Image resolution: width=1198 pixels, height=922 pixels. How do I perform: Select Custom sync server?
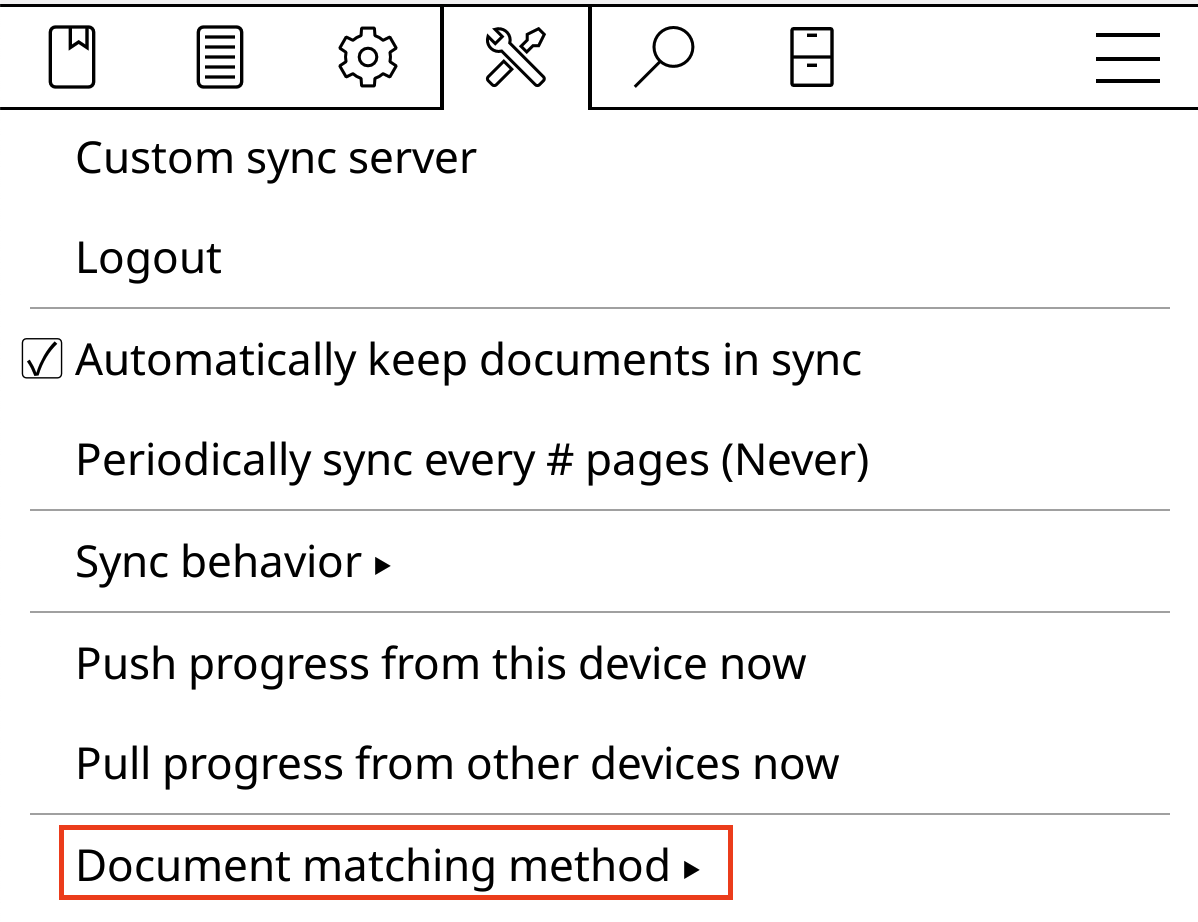(x=276, y=157)
